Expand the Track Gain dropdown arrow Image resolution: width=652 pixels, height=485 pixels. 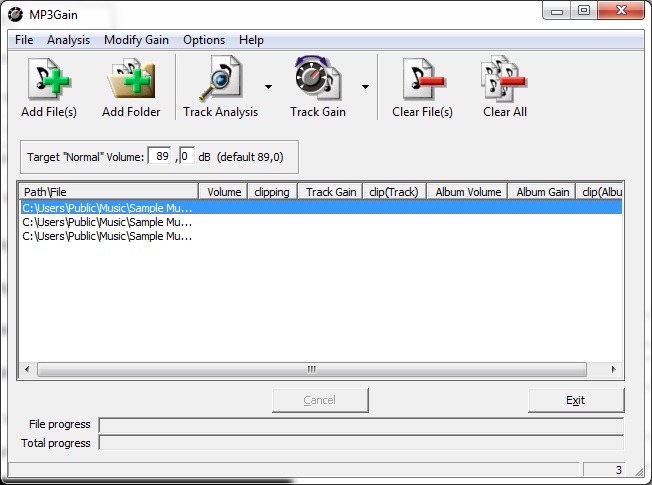coord(366,87)
